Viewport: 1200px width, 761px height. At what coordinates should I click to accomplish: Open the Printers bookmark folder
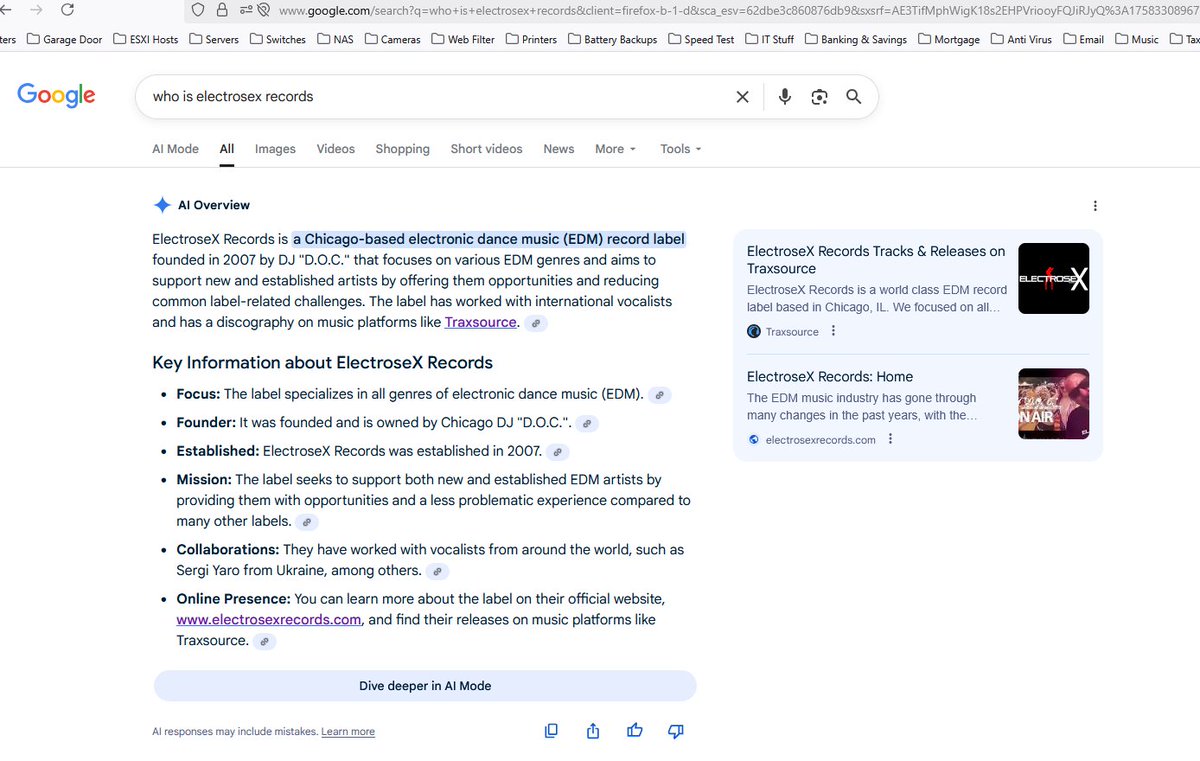[x=531, y=39]
